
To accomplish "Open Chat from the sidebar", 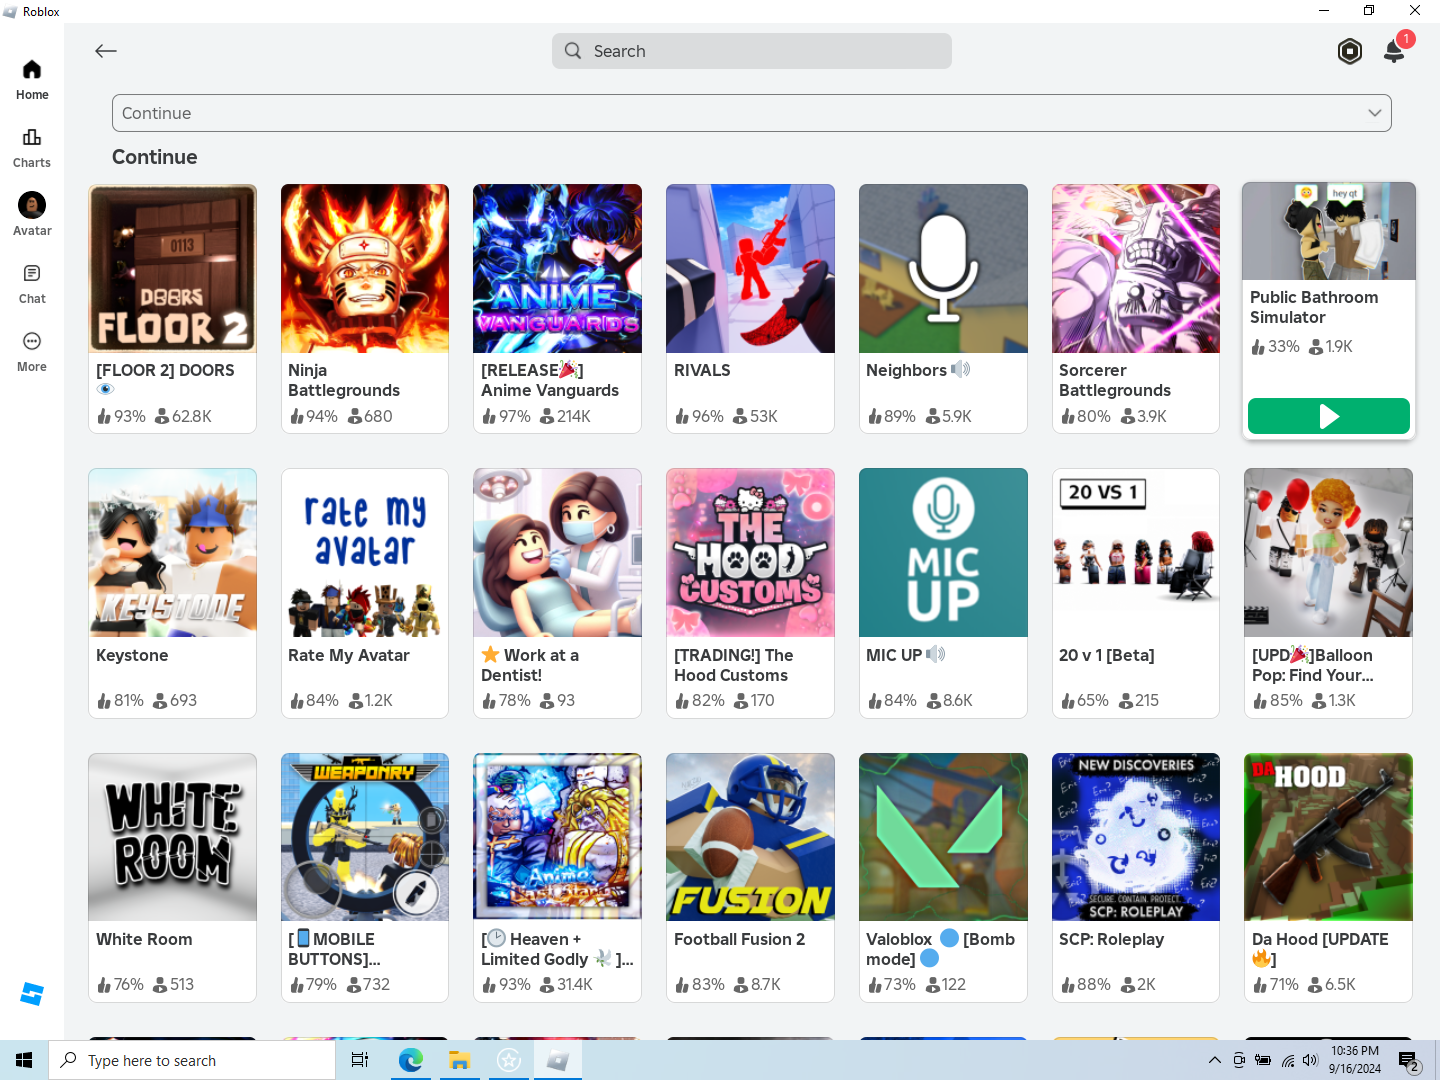I will click(32, 284).
